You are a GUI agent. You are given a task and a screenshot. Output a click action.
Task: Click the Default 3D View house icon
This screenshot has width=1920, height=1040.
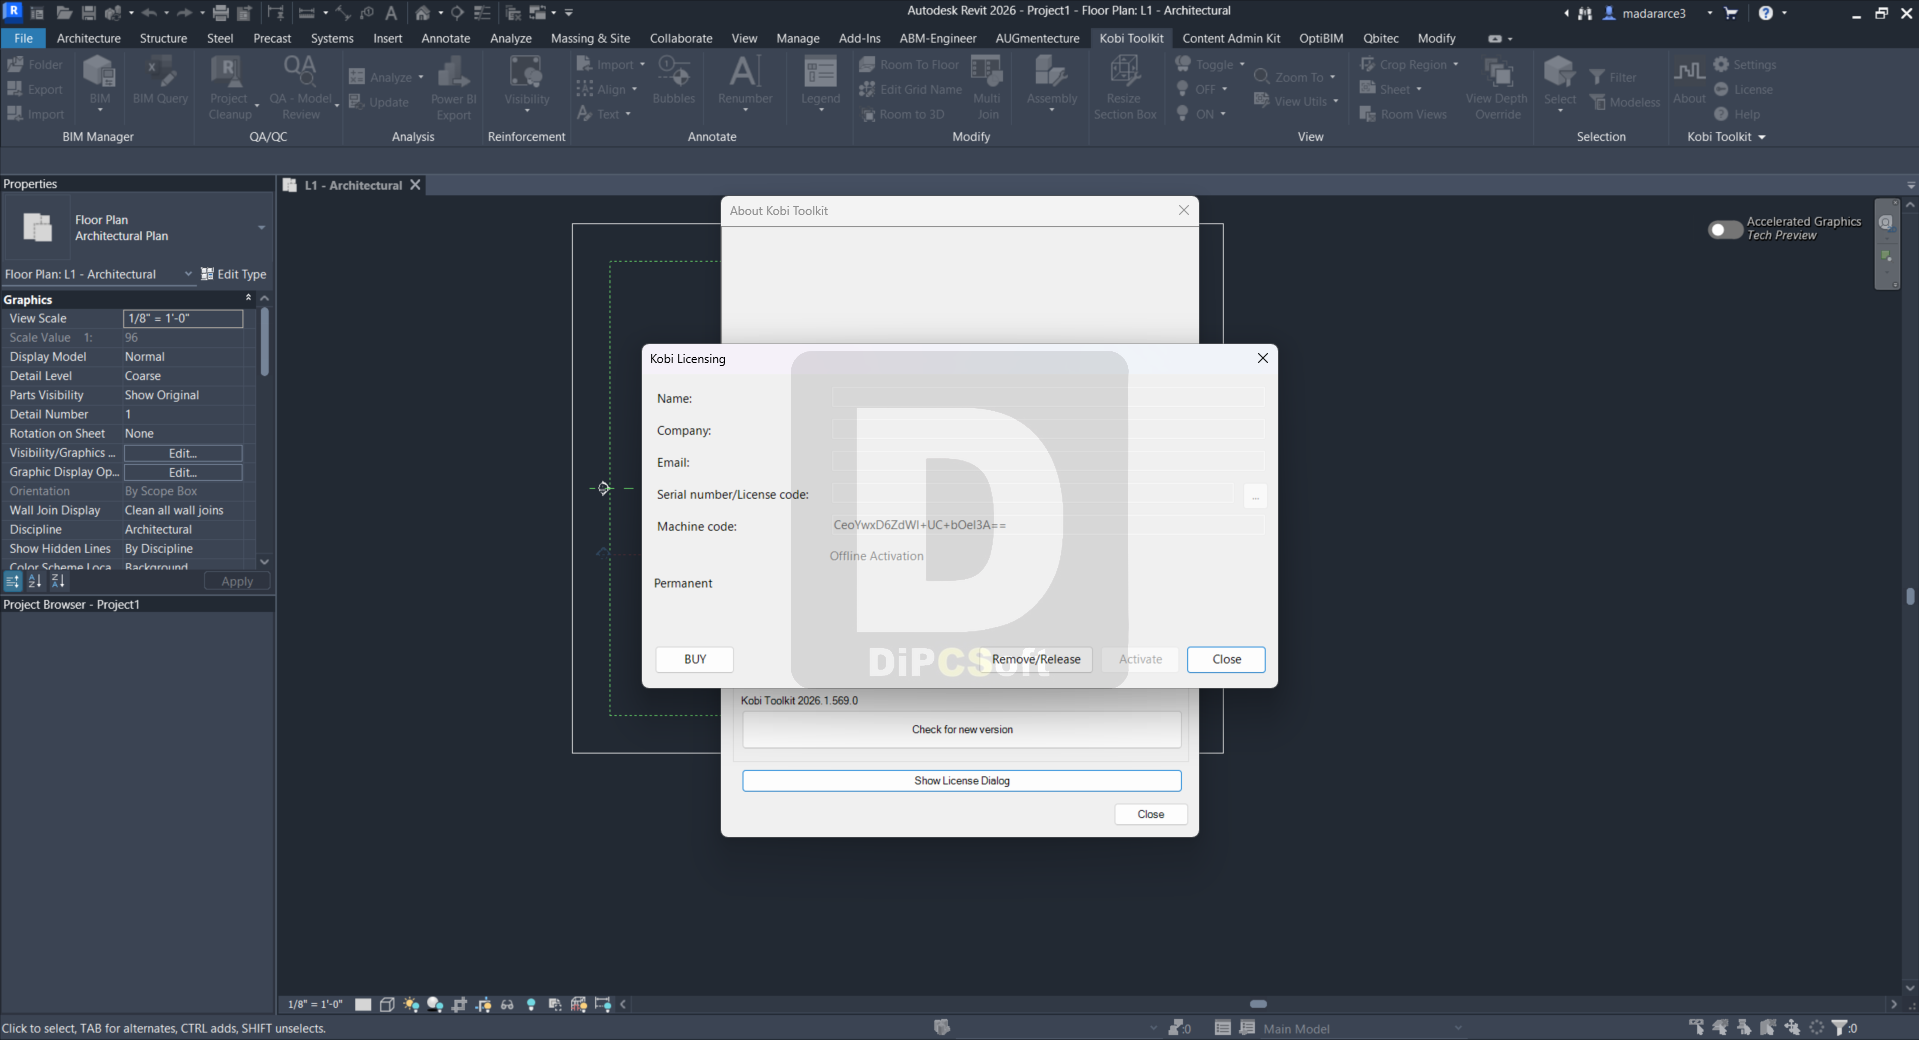(423, 13)
